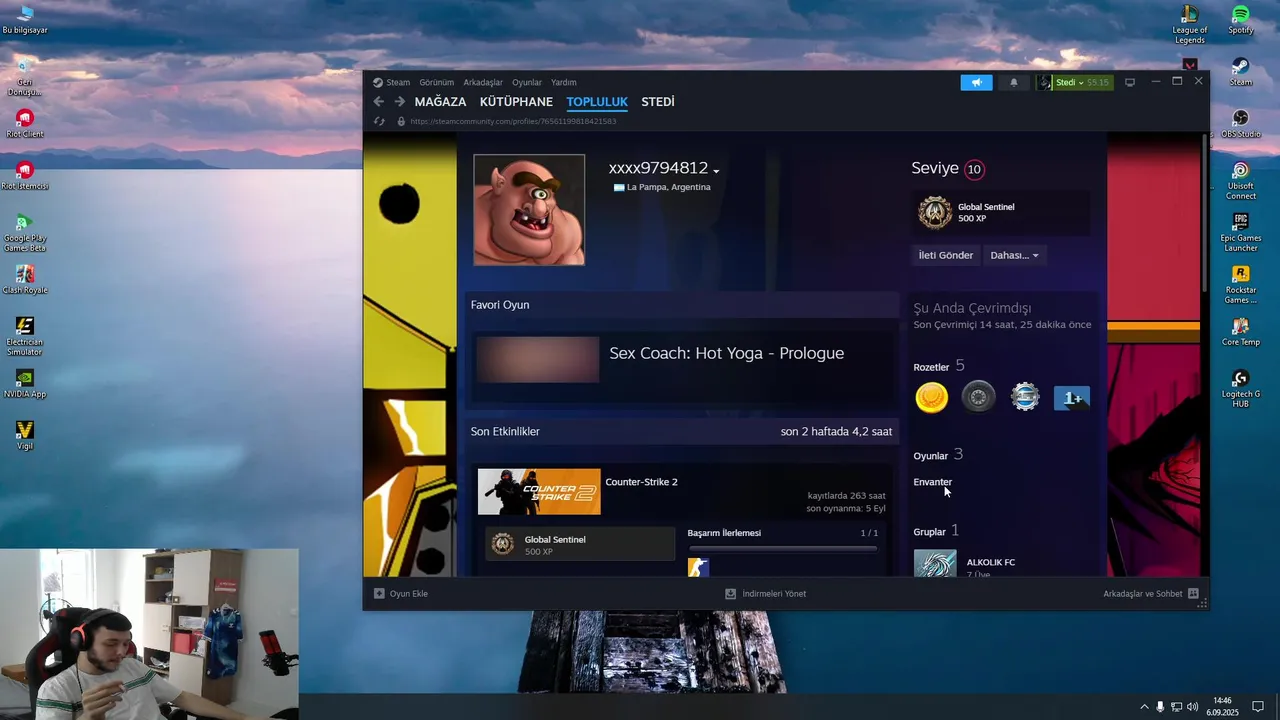
Task: Click the gold coin badge
Action: 932,398
